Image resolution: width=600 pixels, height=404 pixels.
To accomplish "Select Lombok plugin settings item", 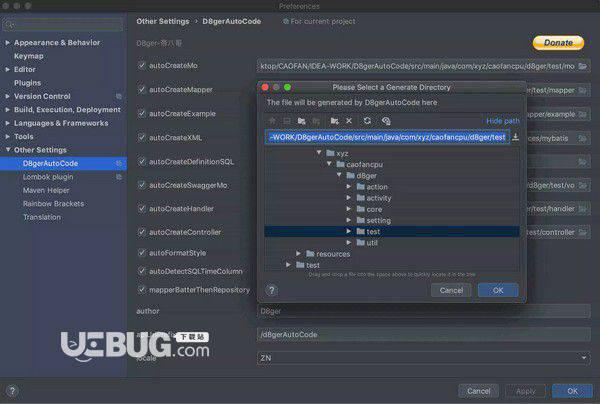I will click(x=48, y=177).
